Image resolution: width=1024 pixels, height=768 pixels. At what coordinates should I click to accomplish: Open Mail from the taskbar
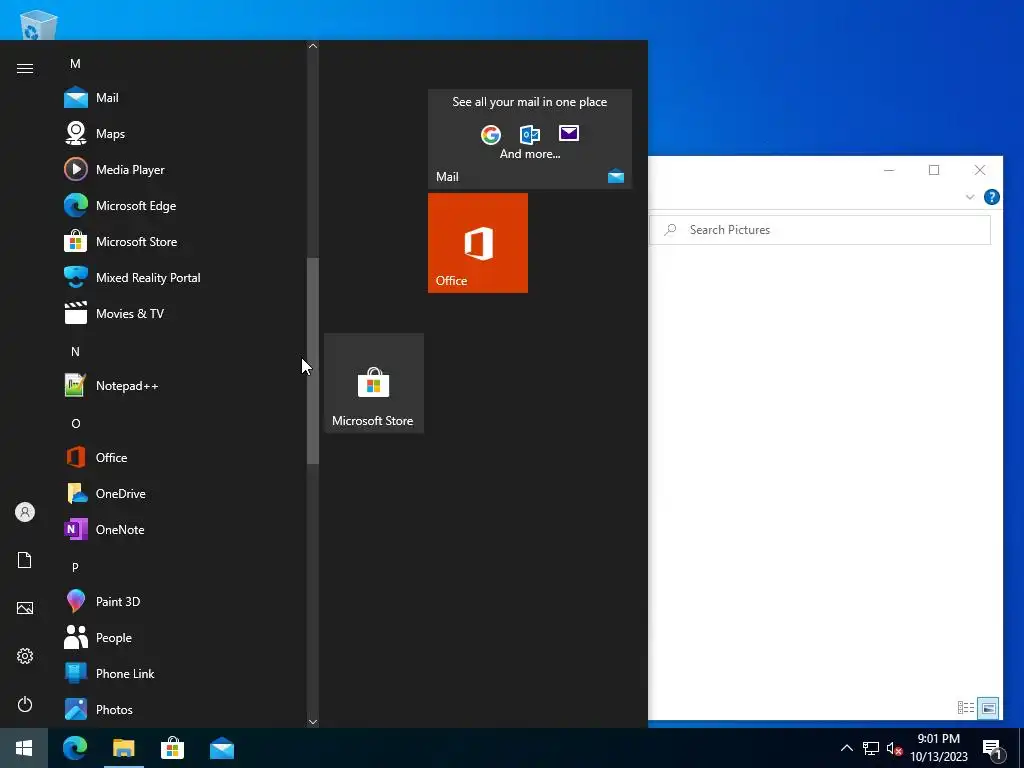pos(222,748)
